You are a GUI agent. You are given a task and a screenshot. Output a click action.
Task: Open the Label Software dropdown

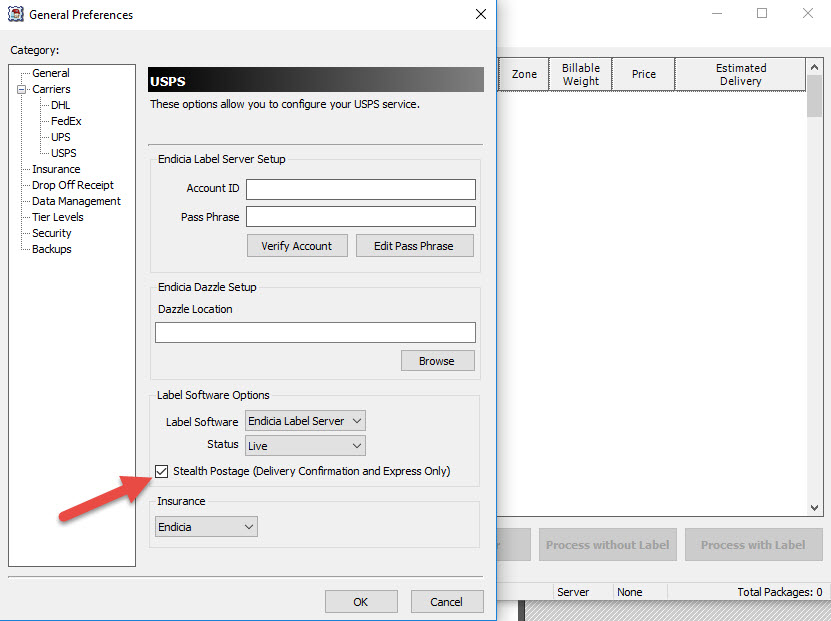click(305, 421)
